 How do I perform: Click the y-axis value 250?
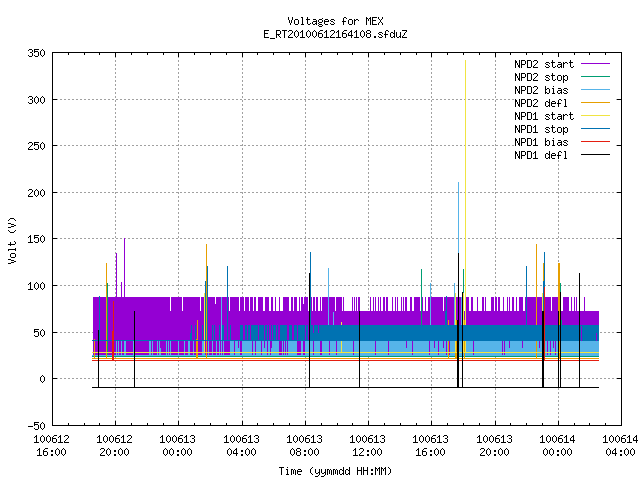click(x=36, y=146)
